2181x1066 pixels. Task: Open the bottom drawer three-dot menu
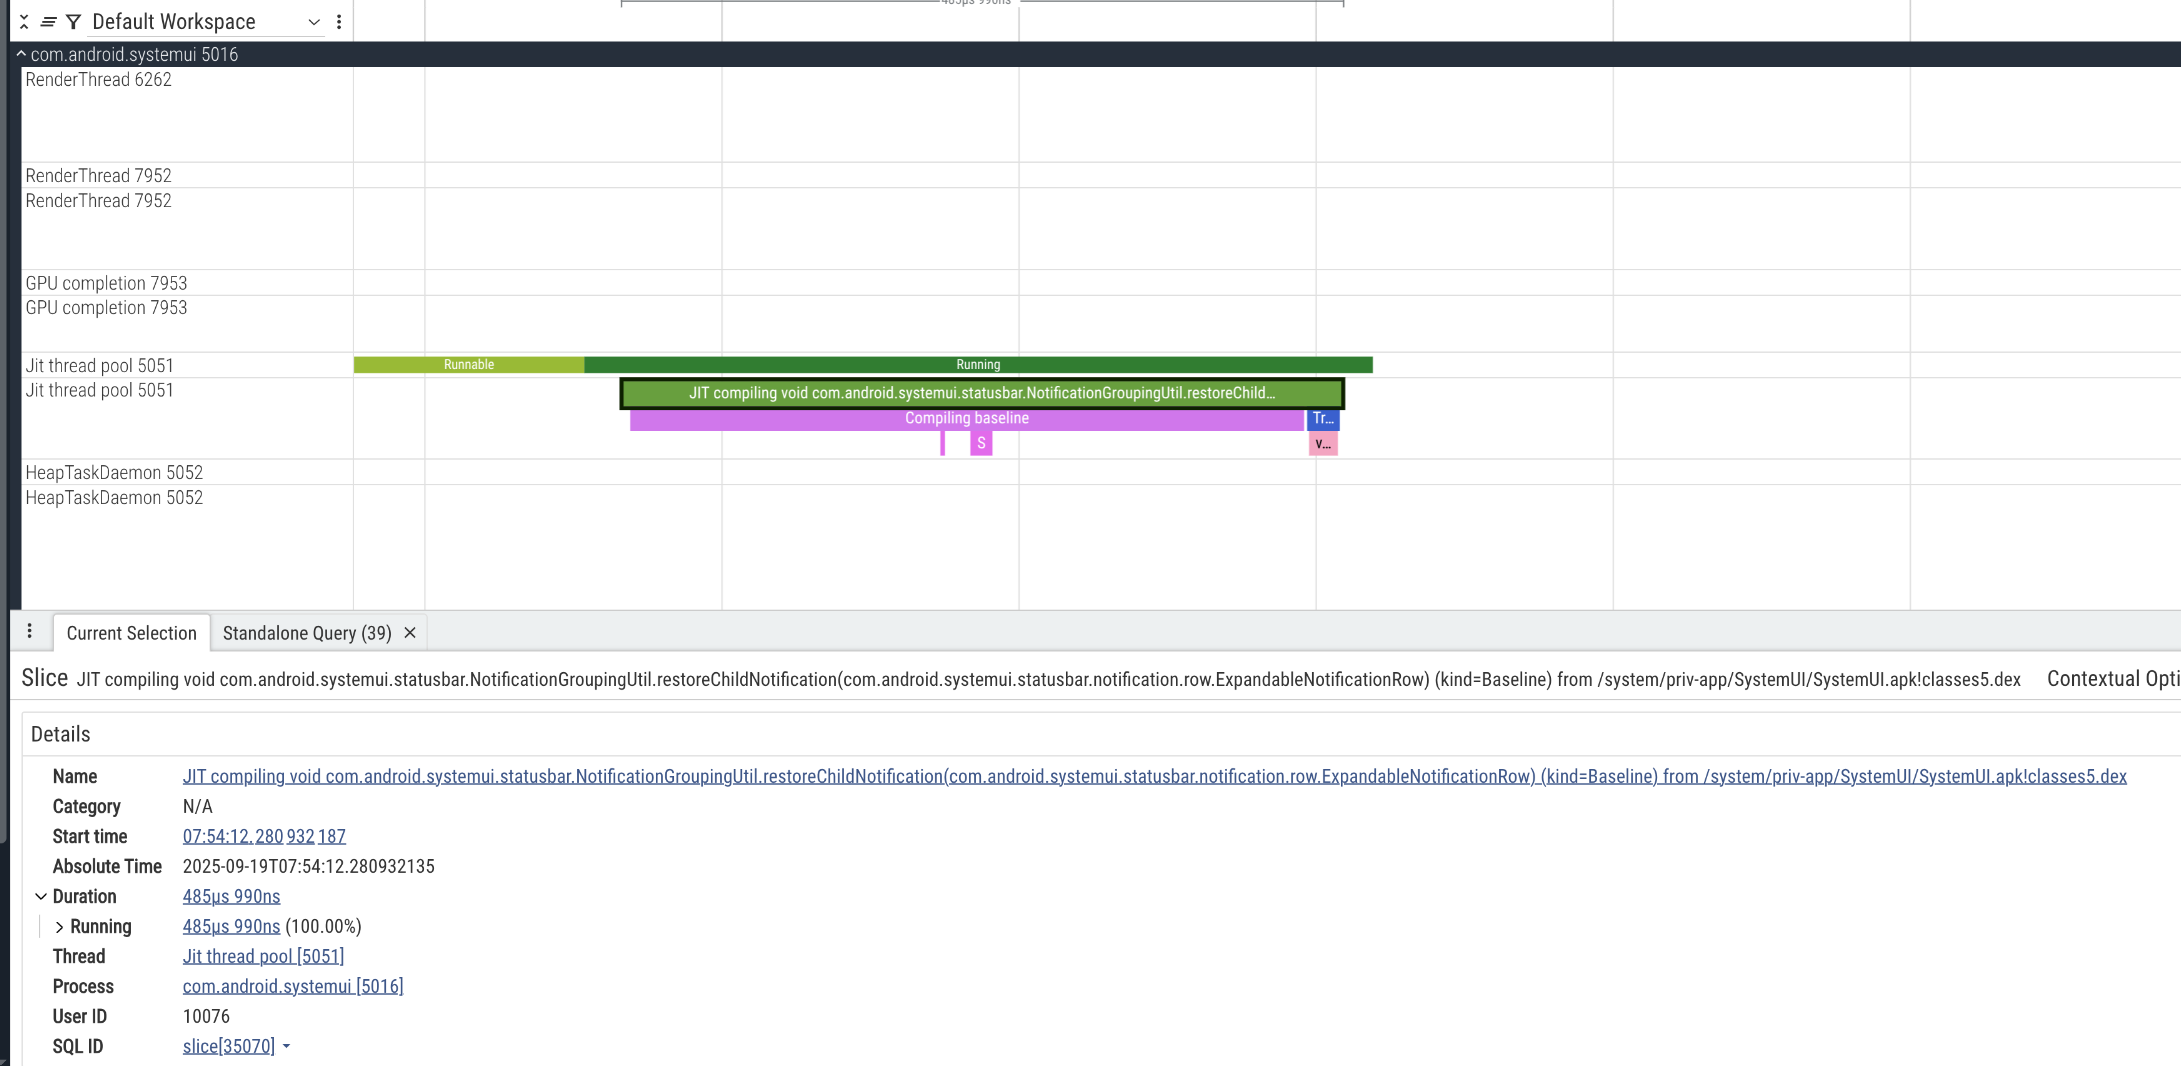[30, 631]
